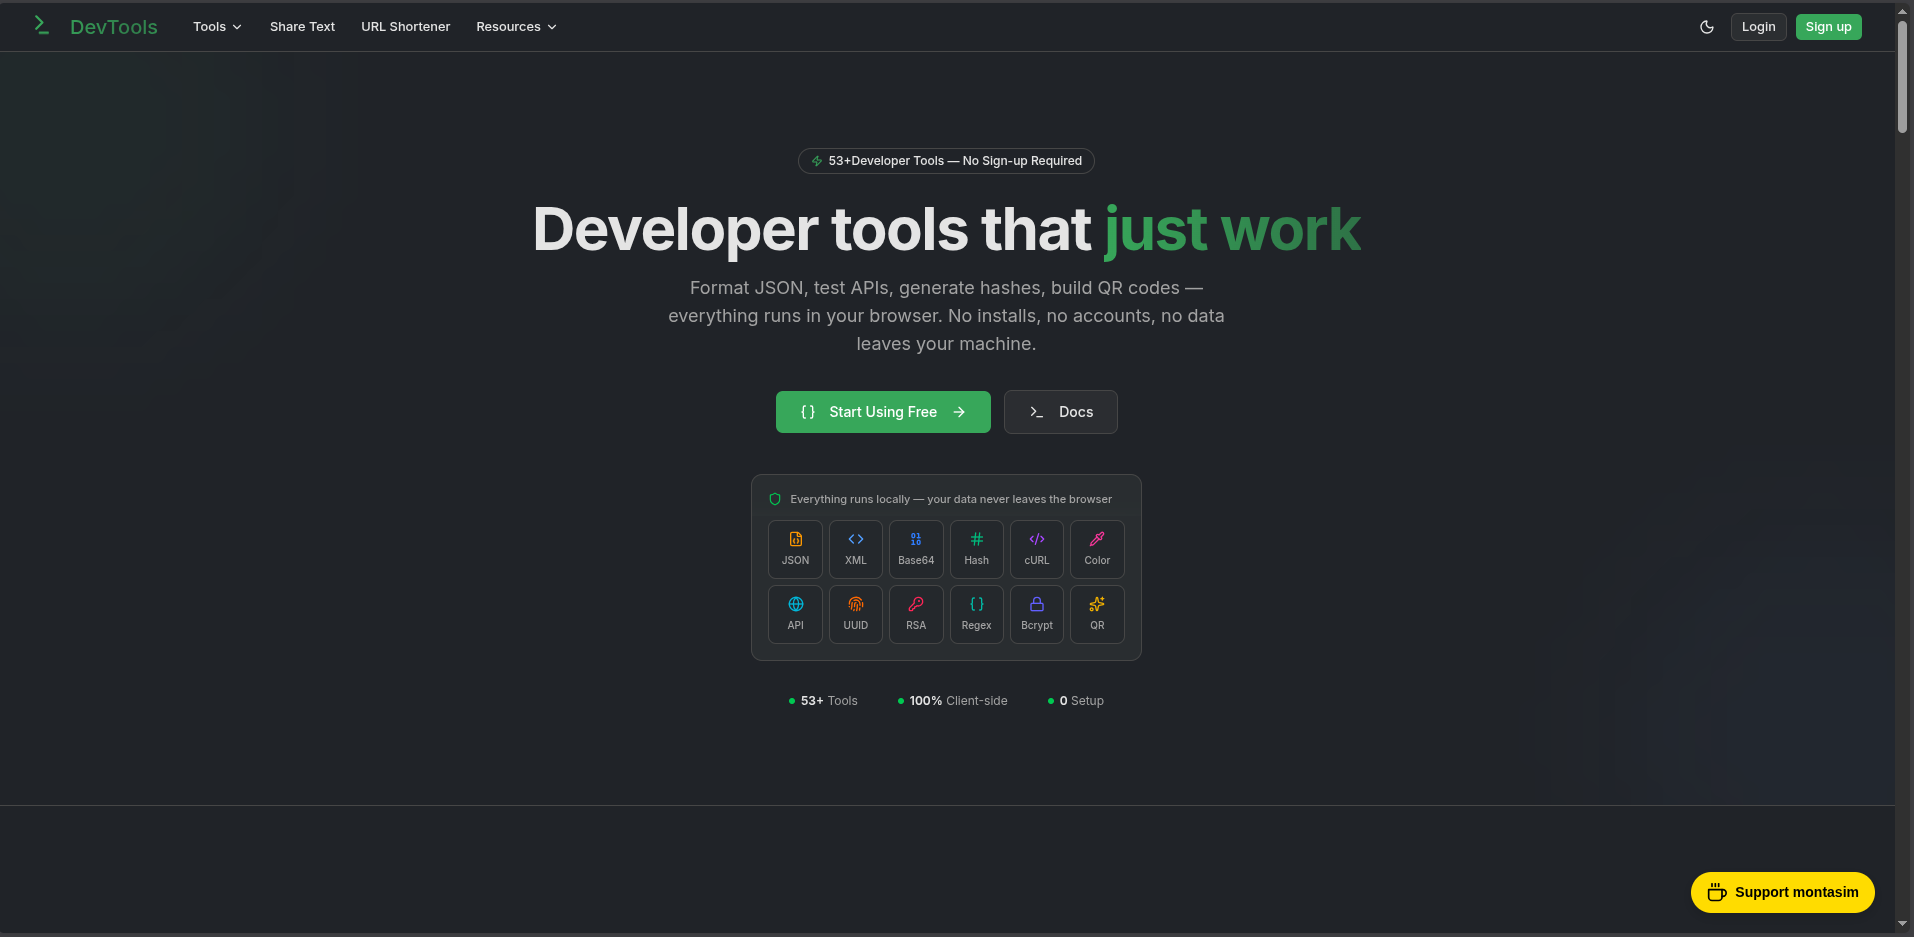Click 'Everything runs locally' notice text
Image resolution: width=1914 pixels, height=937 pixels.
click(951, 499)
